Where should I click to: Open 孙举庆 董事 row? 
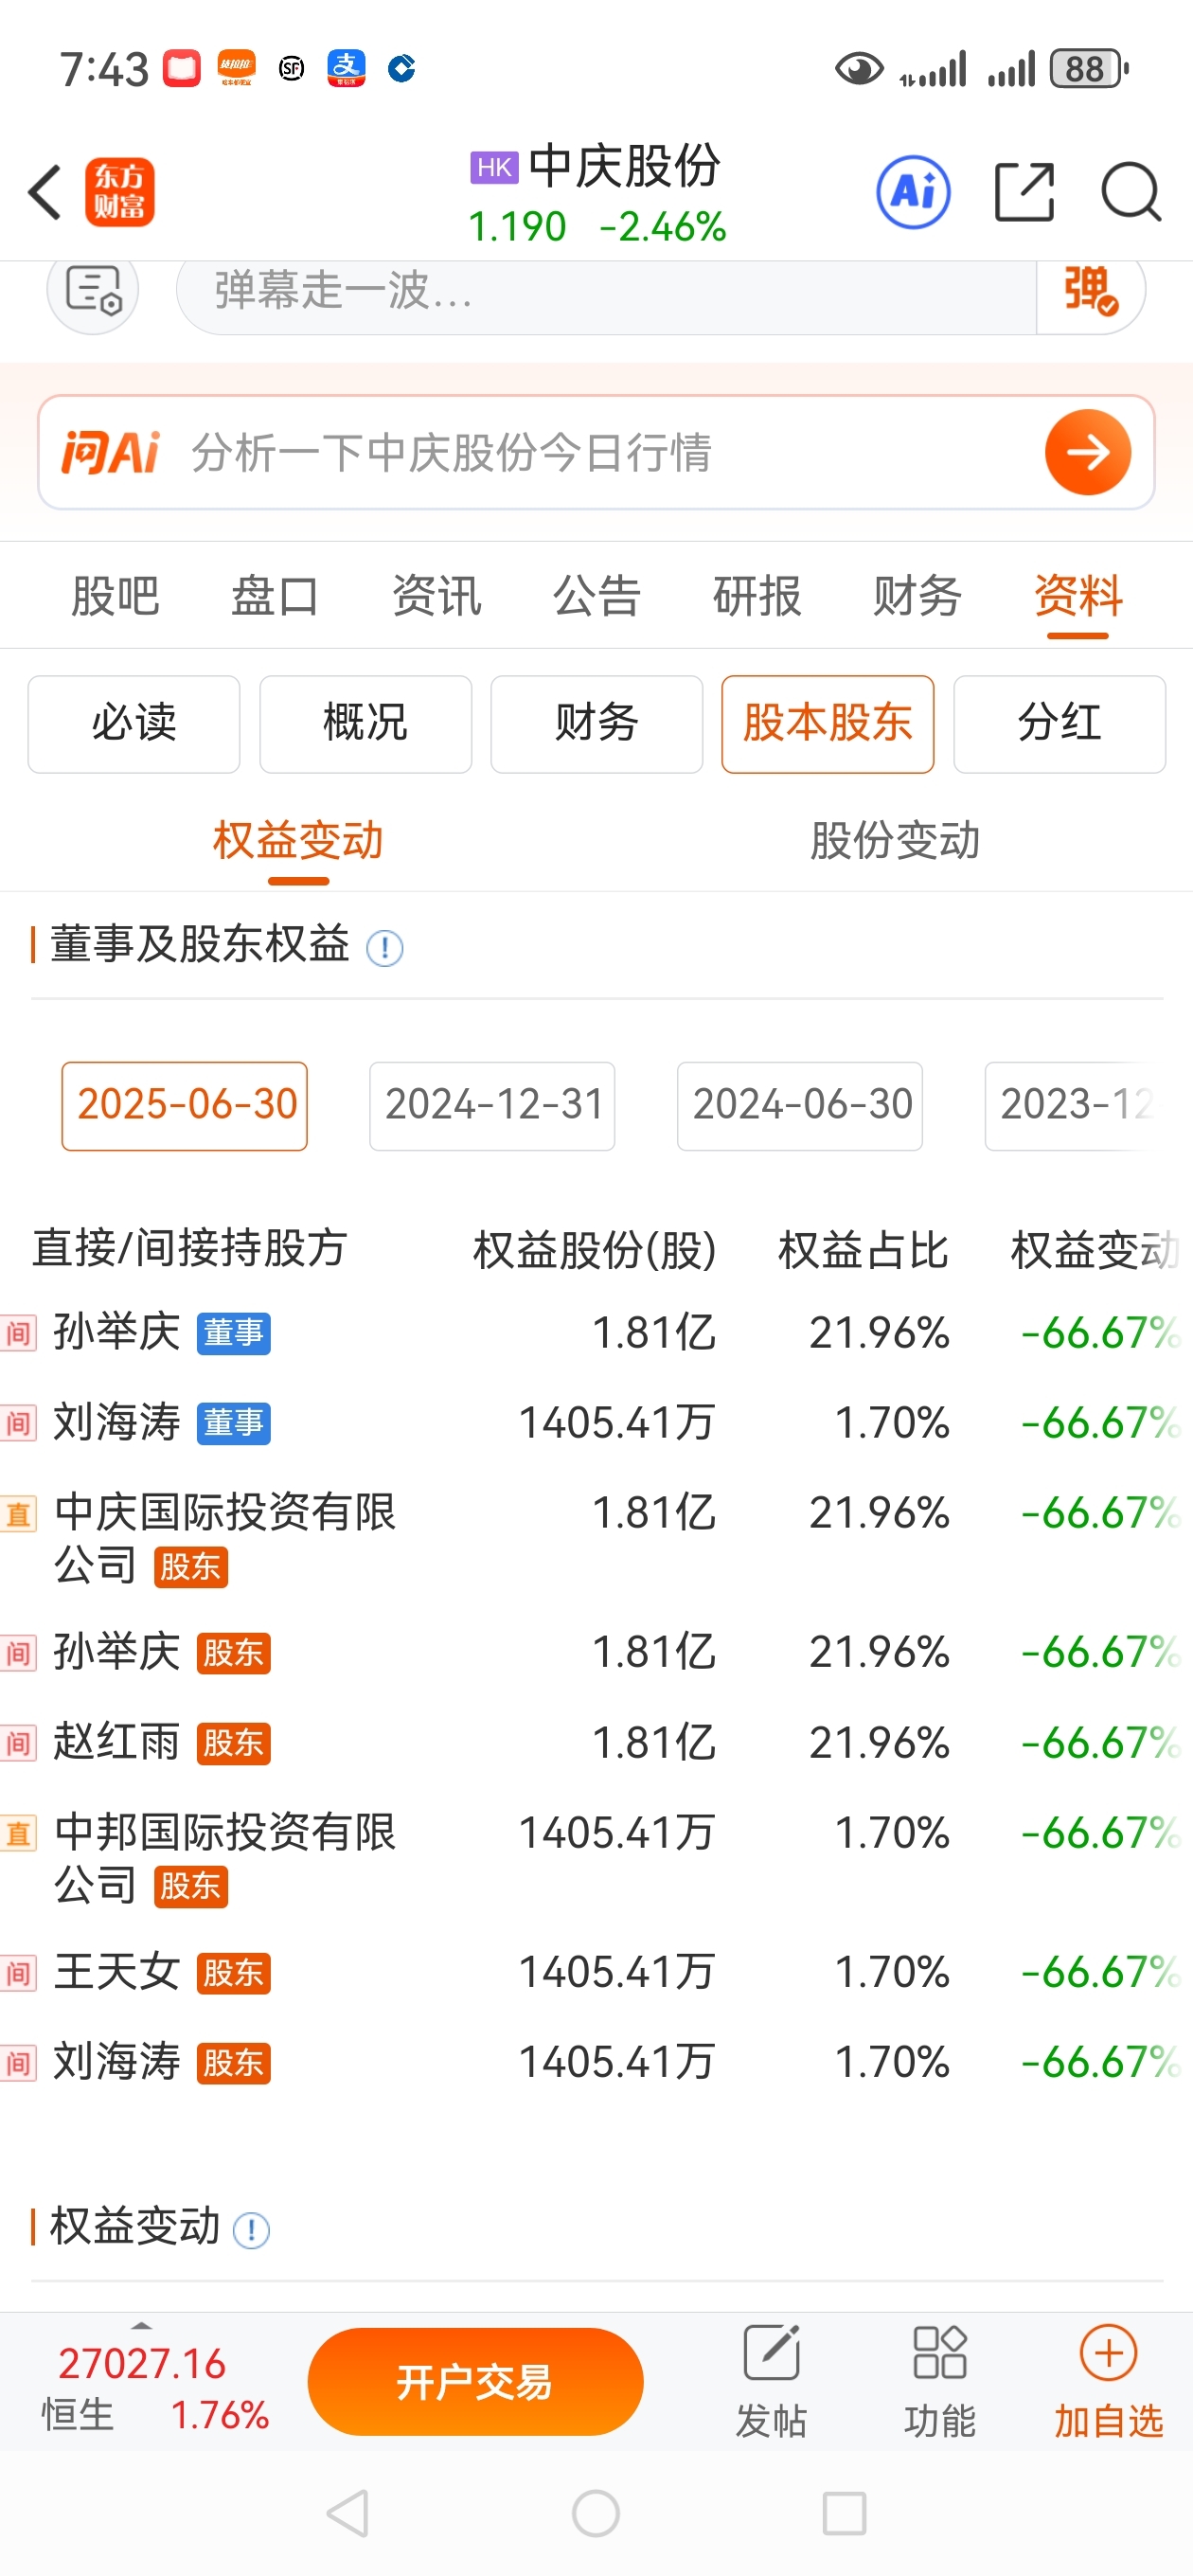tap(596, 1333)
